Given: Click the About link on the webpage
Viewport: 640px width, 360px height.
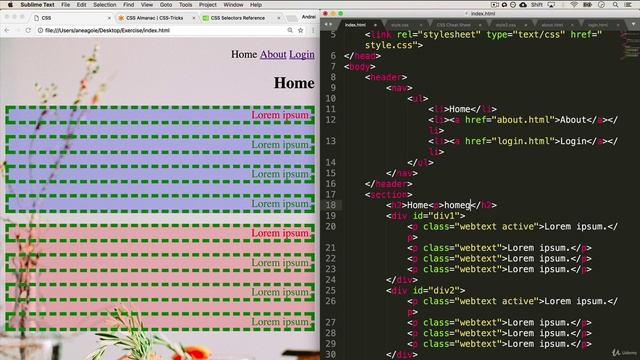Looking at the screenshot, I should click(273, 54).
